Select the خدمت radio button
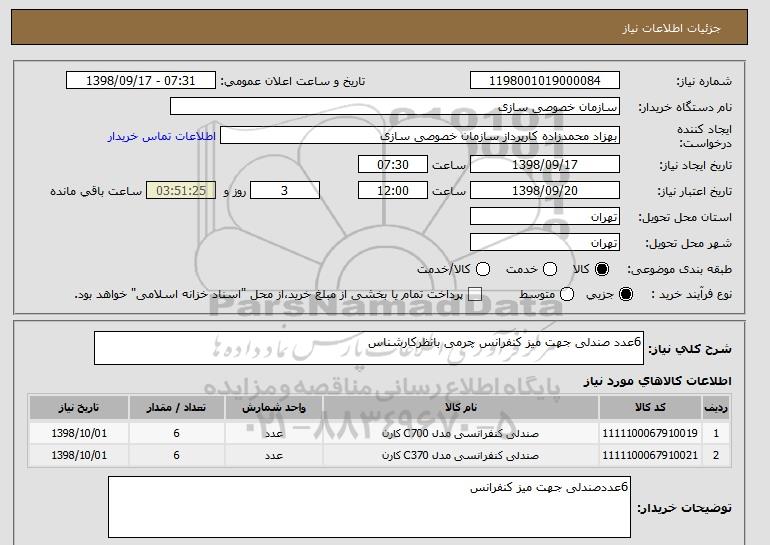Image resolution: width=770 pixels, height=545 pixels. 550,269
